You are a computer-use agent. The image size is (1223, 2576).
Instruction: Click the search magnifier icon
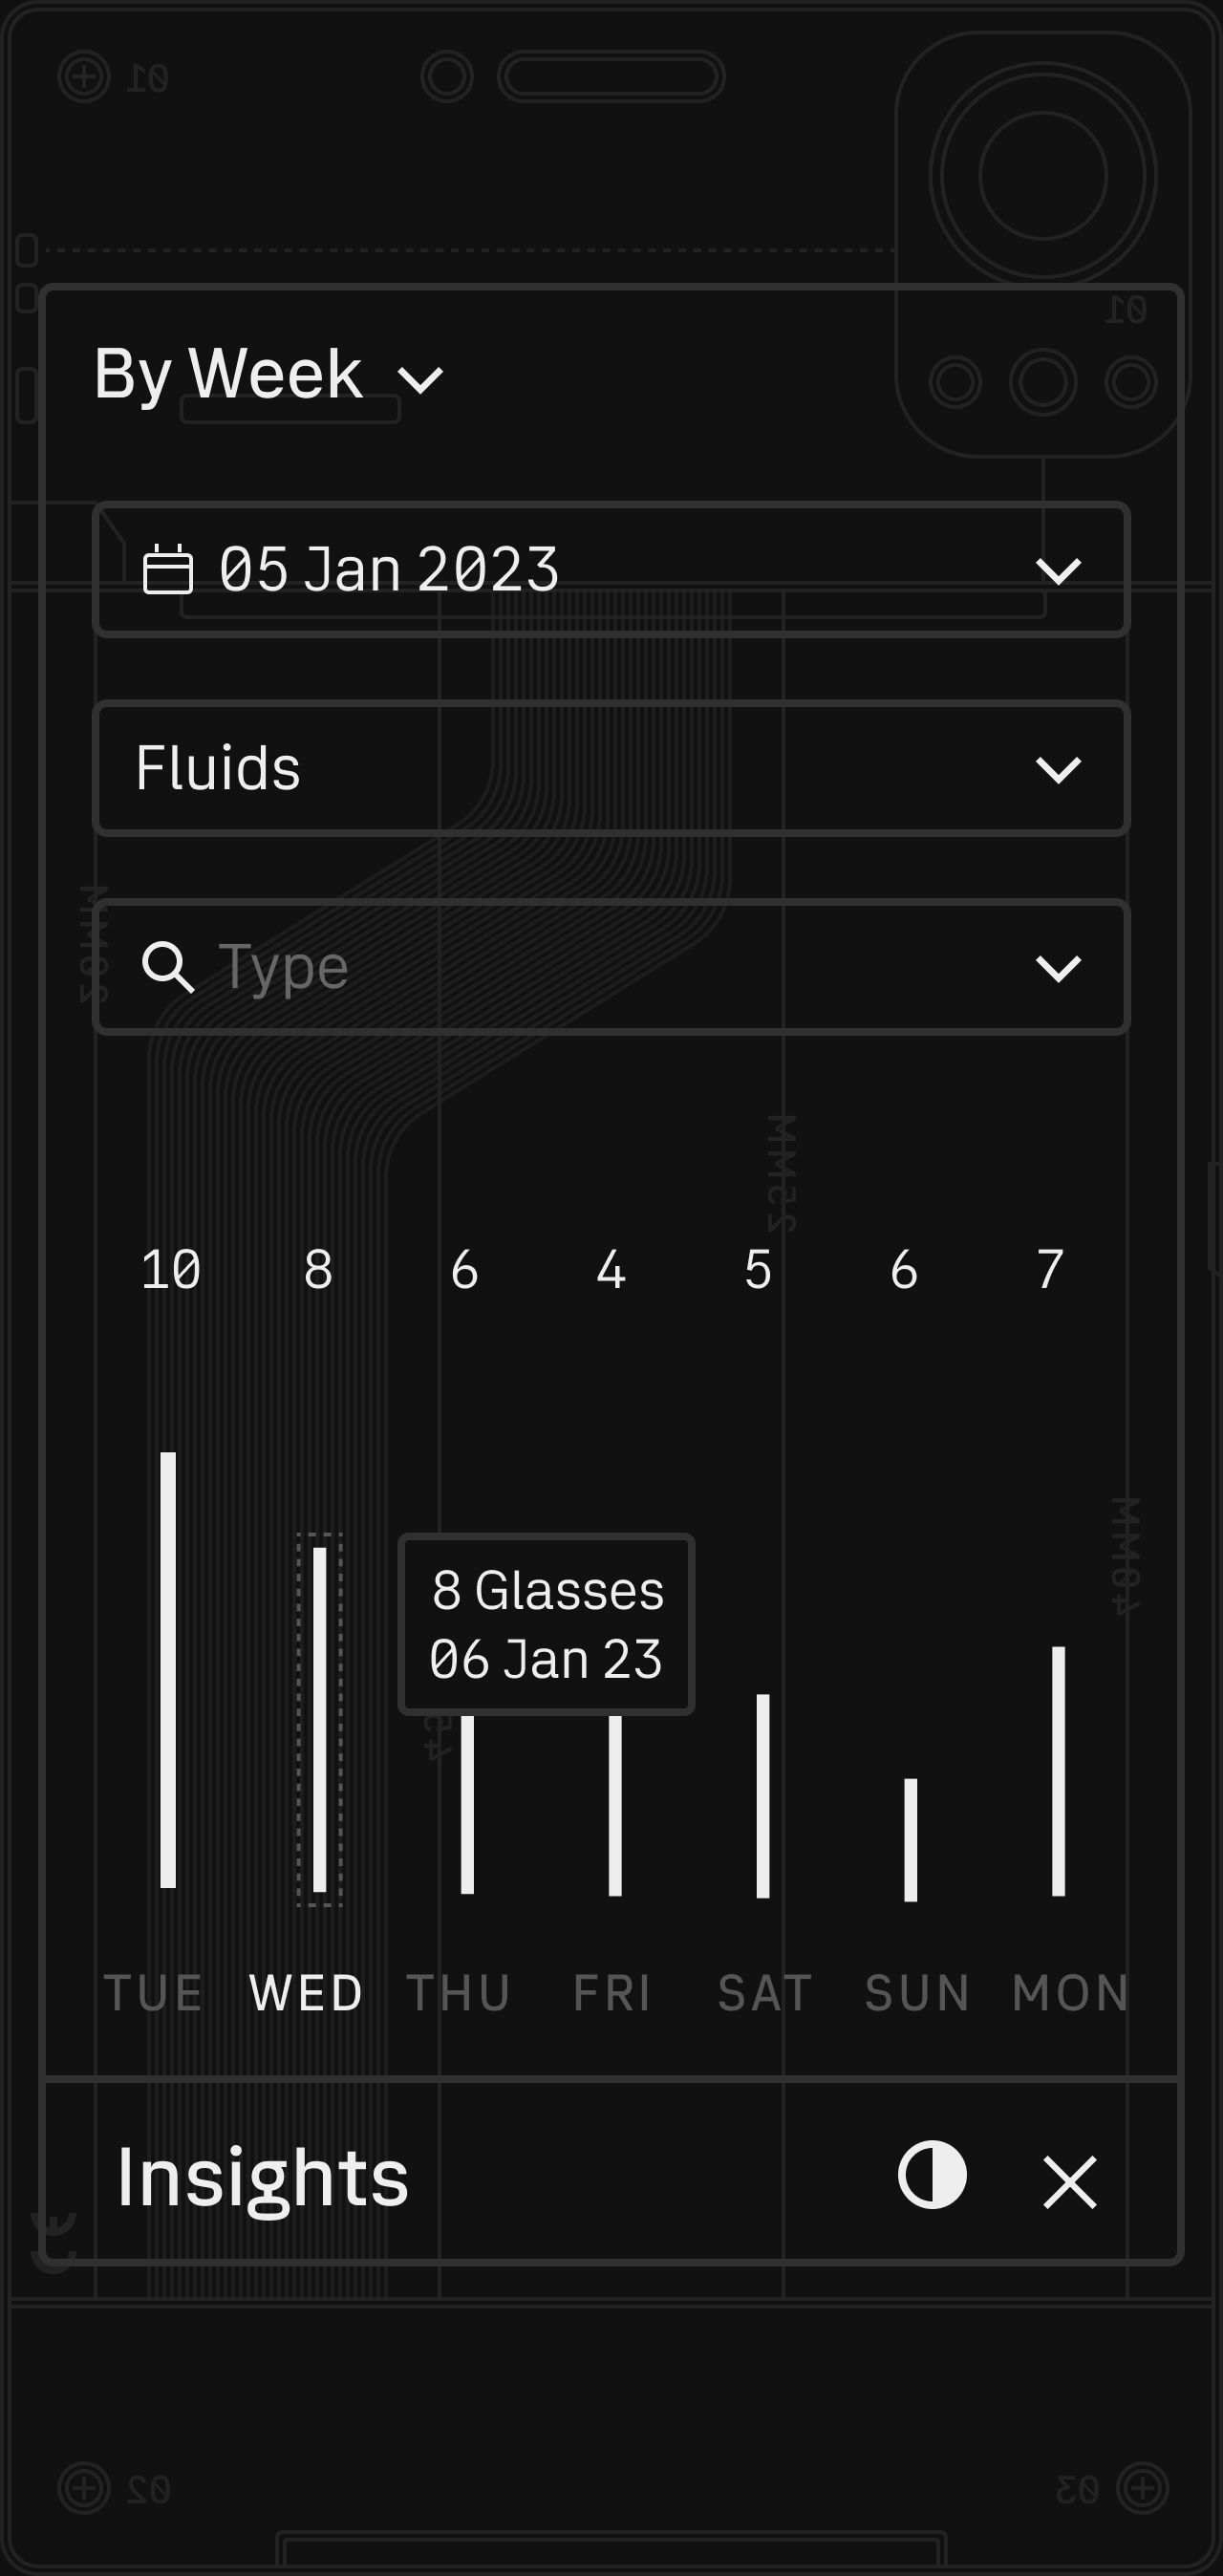pos(167,967)
